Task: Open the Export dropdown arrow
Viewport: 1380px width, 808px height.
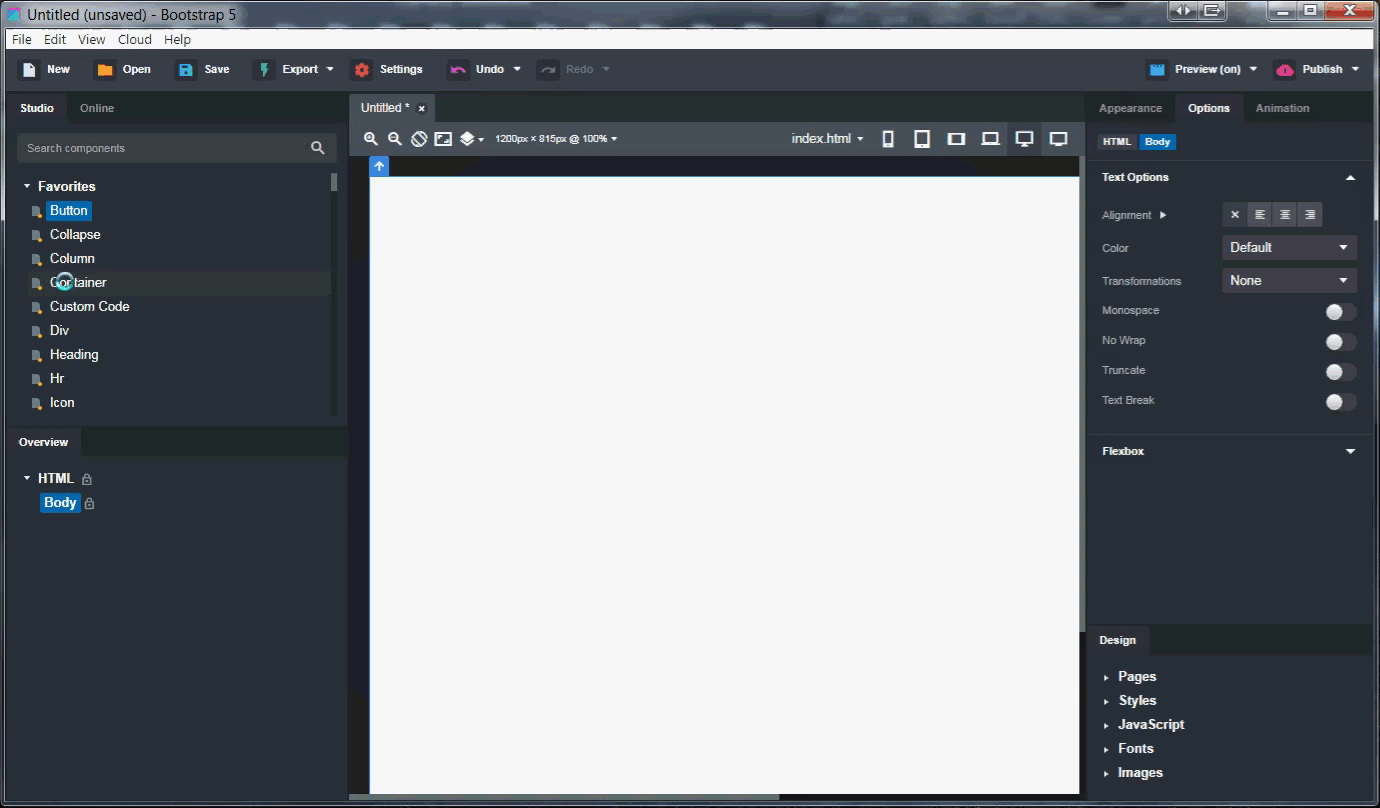Action: point(329,70)
